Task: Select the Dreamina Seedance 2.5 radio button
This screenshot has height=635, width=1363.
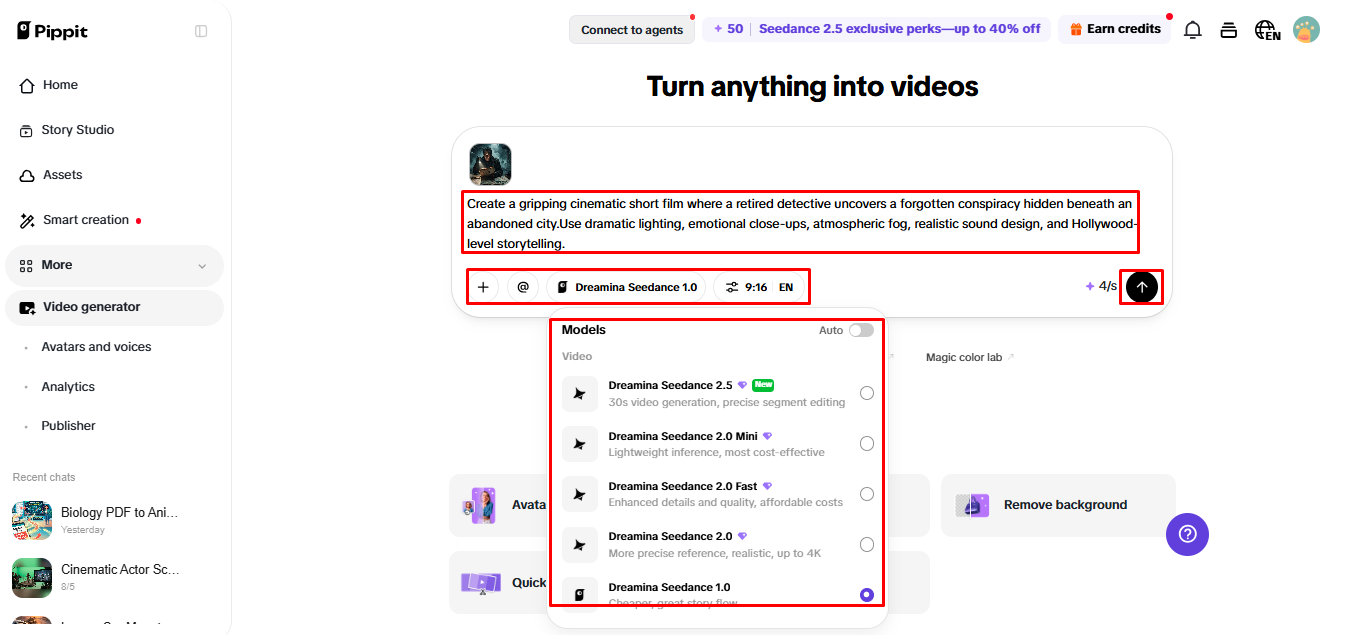Action: (x=867, y=393)
